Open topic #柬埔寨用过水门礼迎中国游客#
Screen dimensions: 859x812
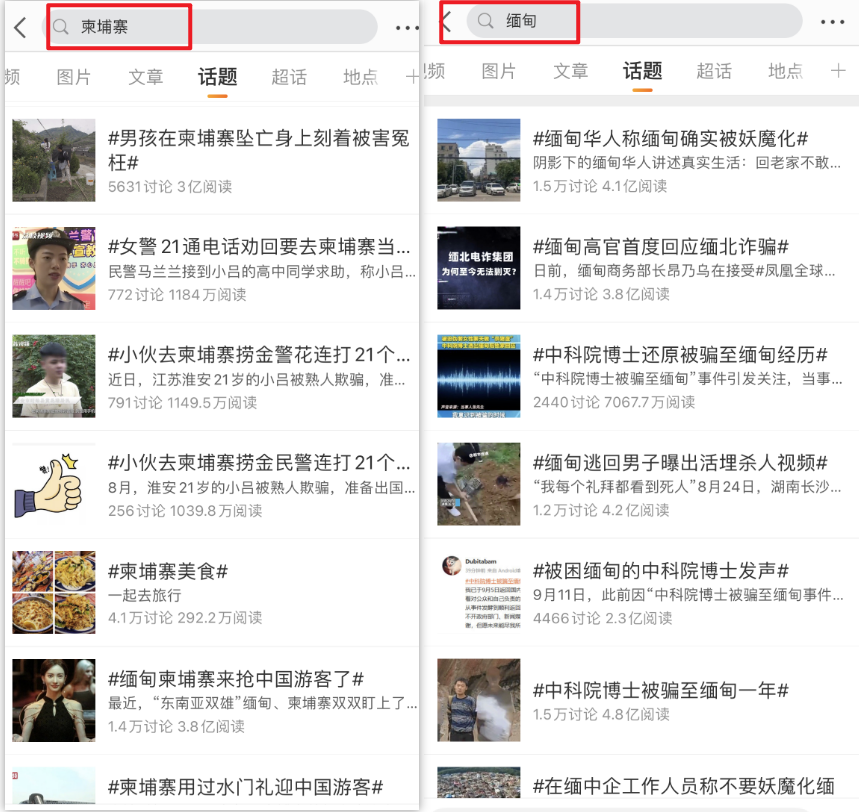tap(245, 787)
